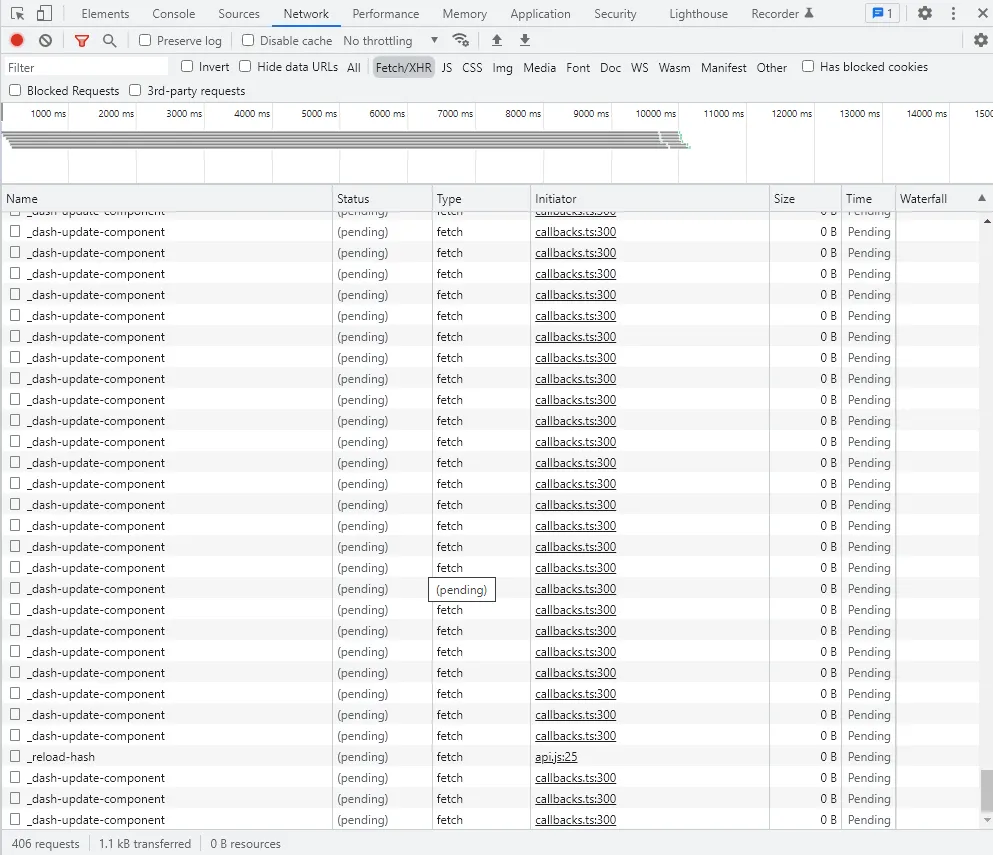This screenshot has height=855, width=993.
Task: Select the _reload-hash request
Action: 61,757
